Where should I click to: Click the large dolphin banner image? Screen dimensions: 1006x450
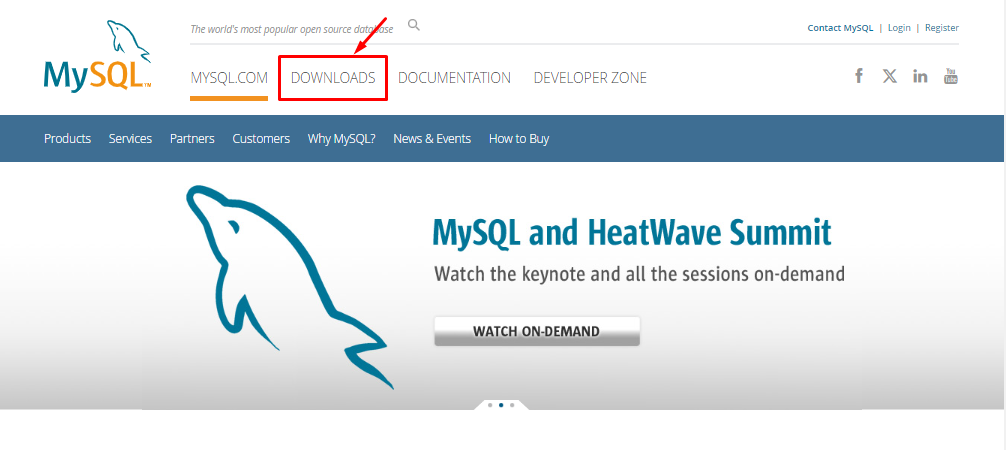(x=290, y=287)
